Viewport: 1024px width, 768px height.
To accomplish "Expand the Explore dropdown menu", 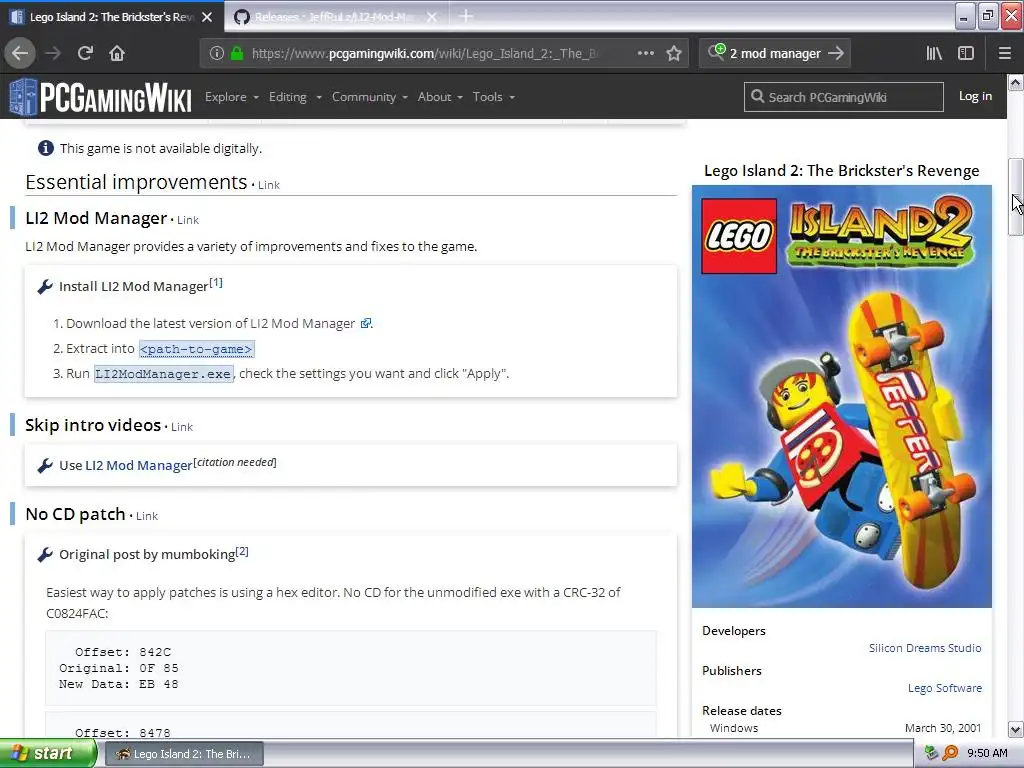I will coord(232,97).
